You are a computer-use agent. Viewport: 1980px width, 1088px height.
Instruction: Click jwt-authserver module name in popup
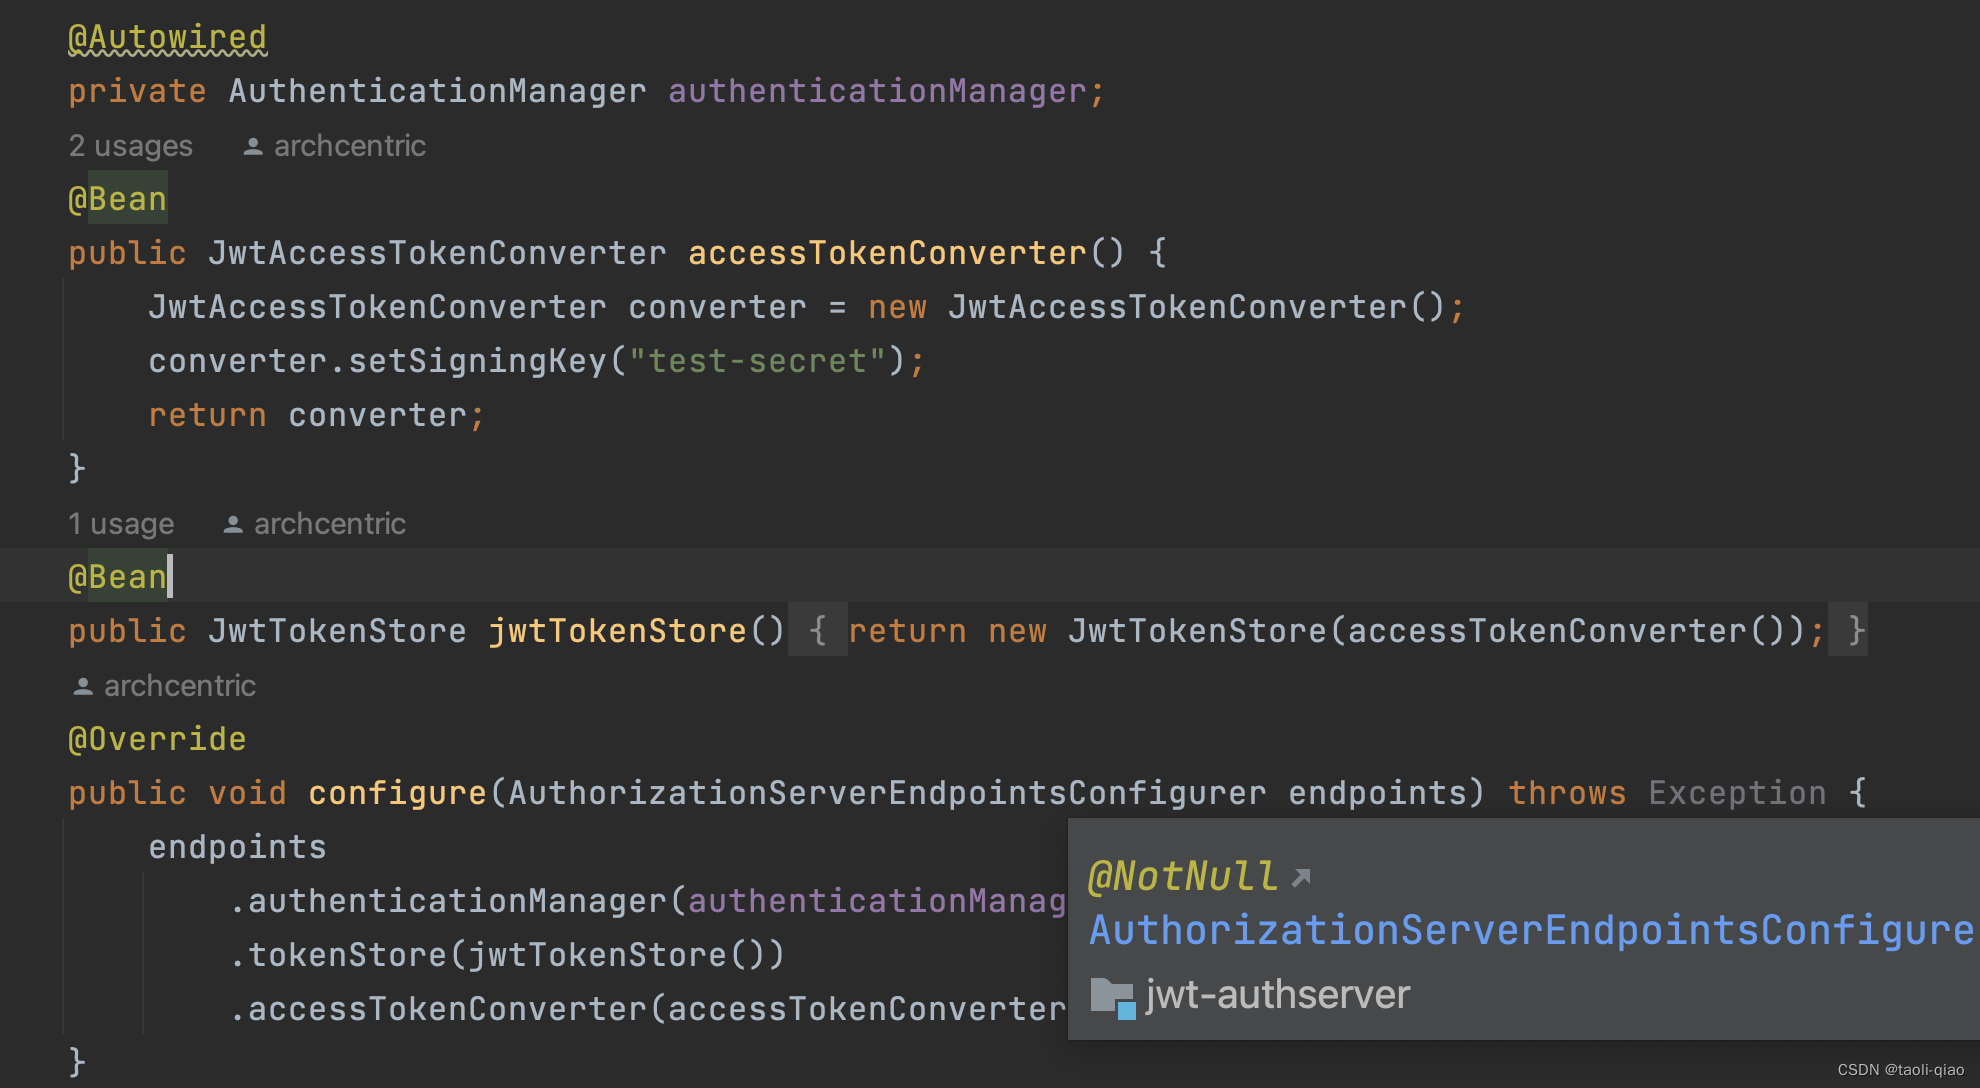pyautogui.click(x=1277, y=995)
